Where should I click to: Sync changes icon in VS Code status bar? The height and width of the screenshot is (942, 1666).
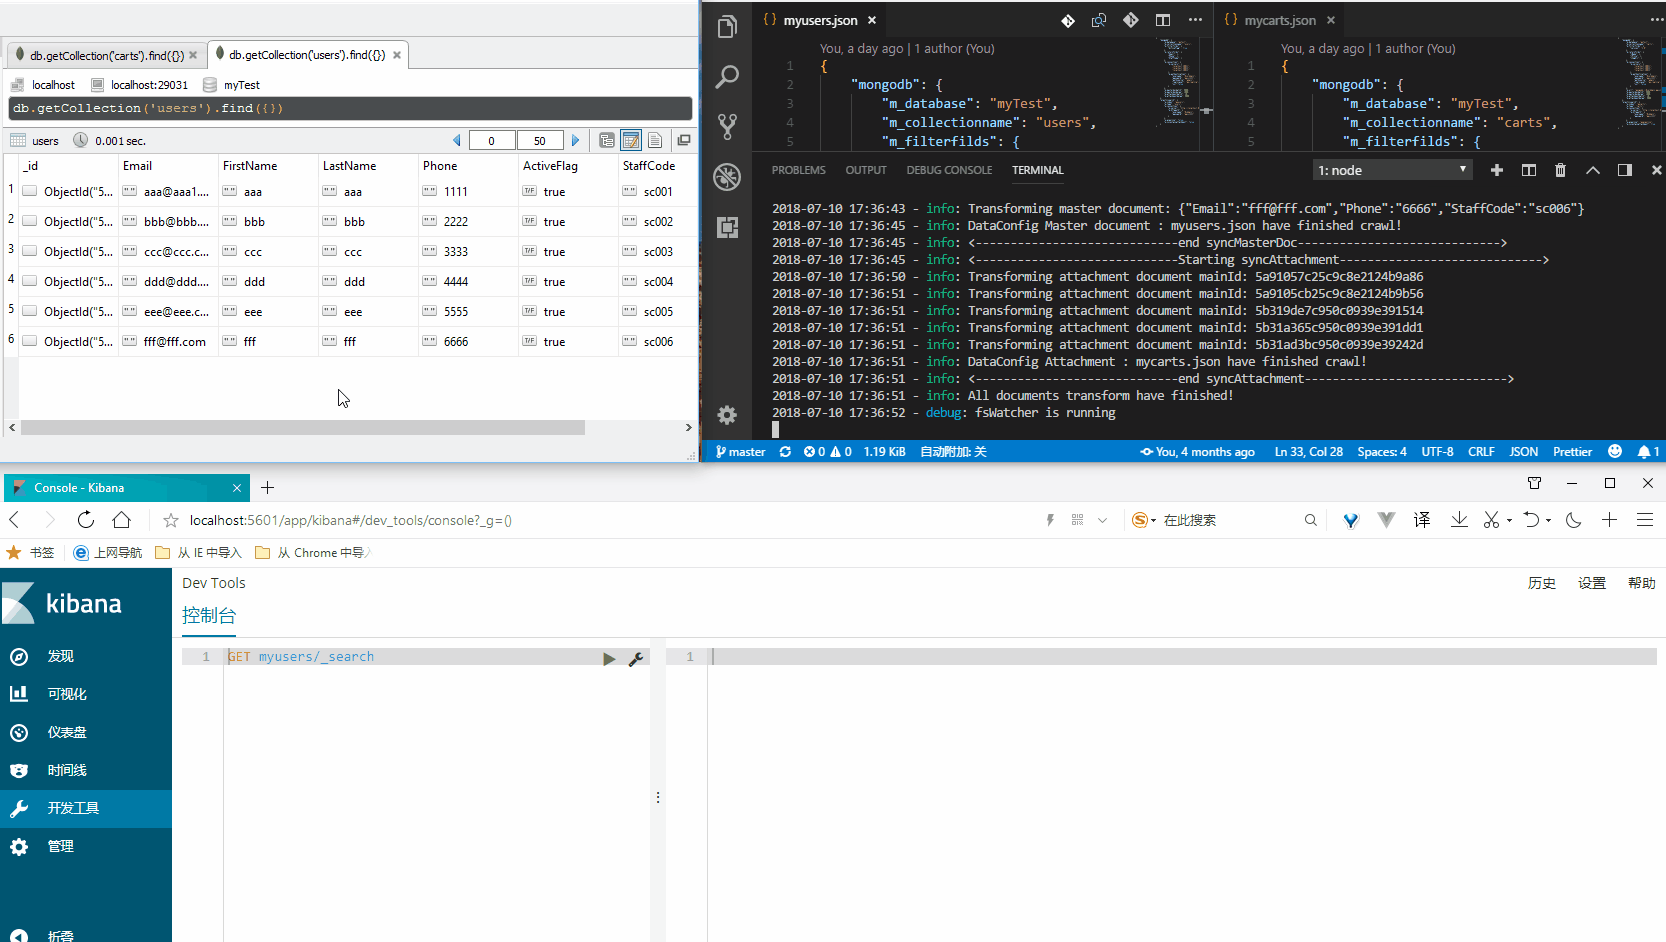click(x=785, y=452)
